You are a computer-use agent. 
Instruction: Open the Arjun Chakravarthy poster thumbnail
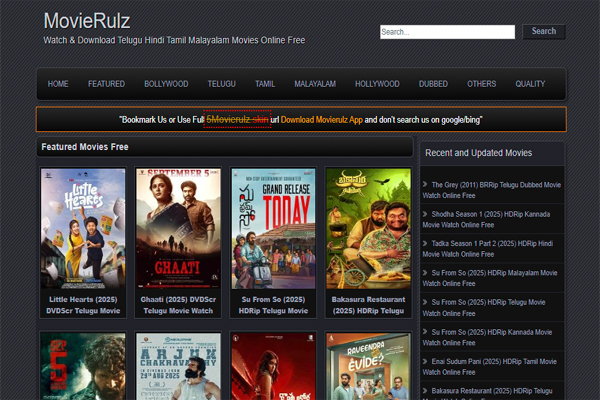click(x=178, y=366)
